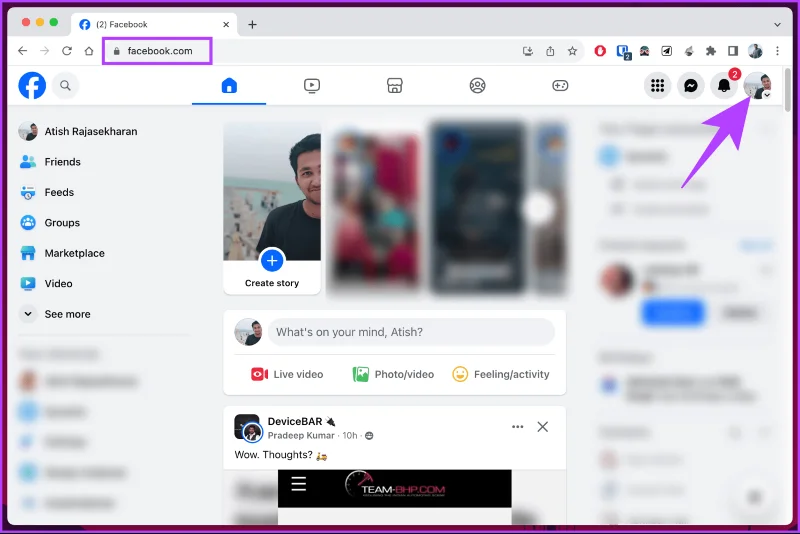Screen dimensions: 800x534
Task: Click the blue password manager extension icon
Action: click(x=622, y=51)
